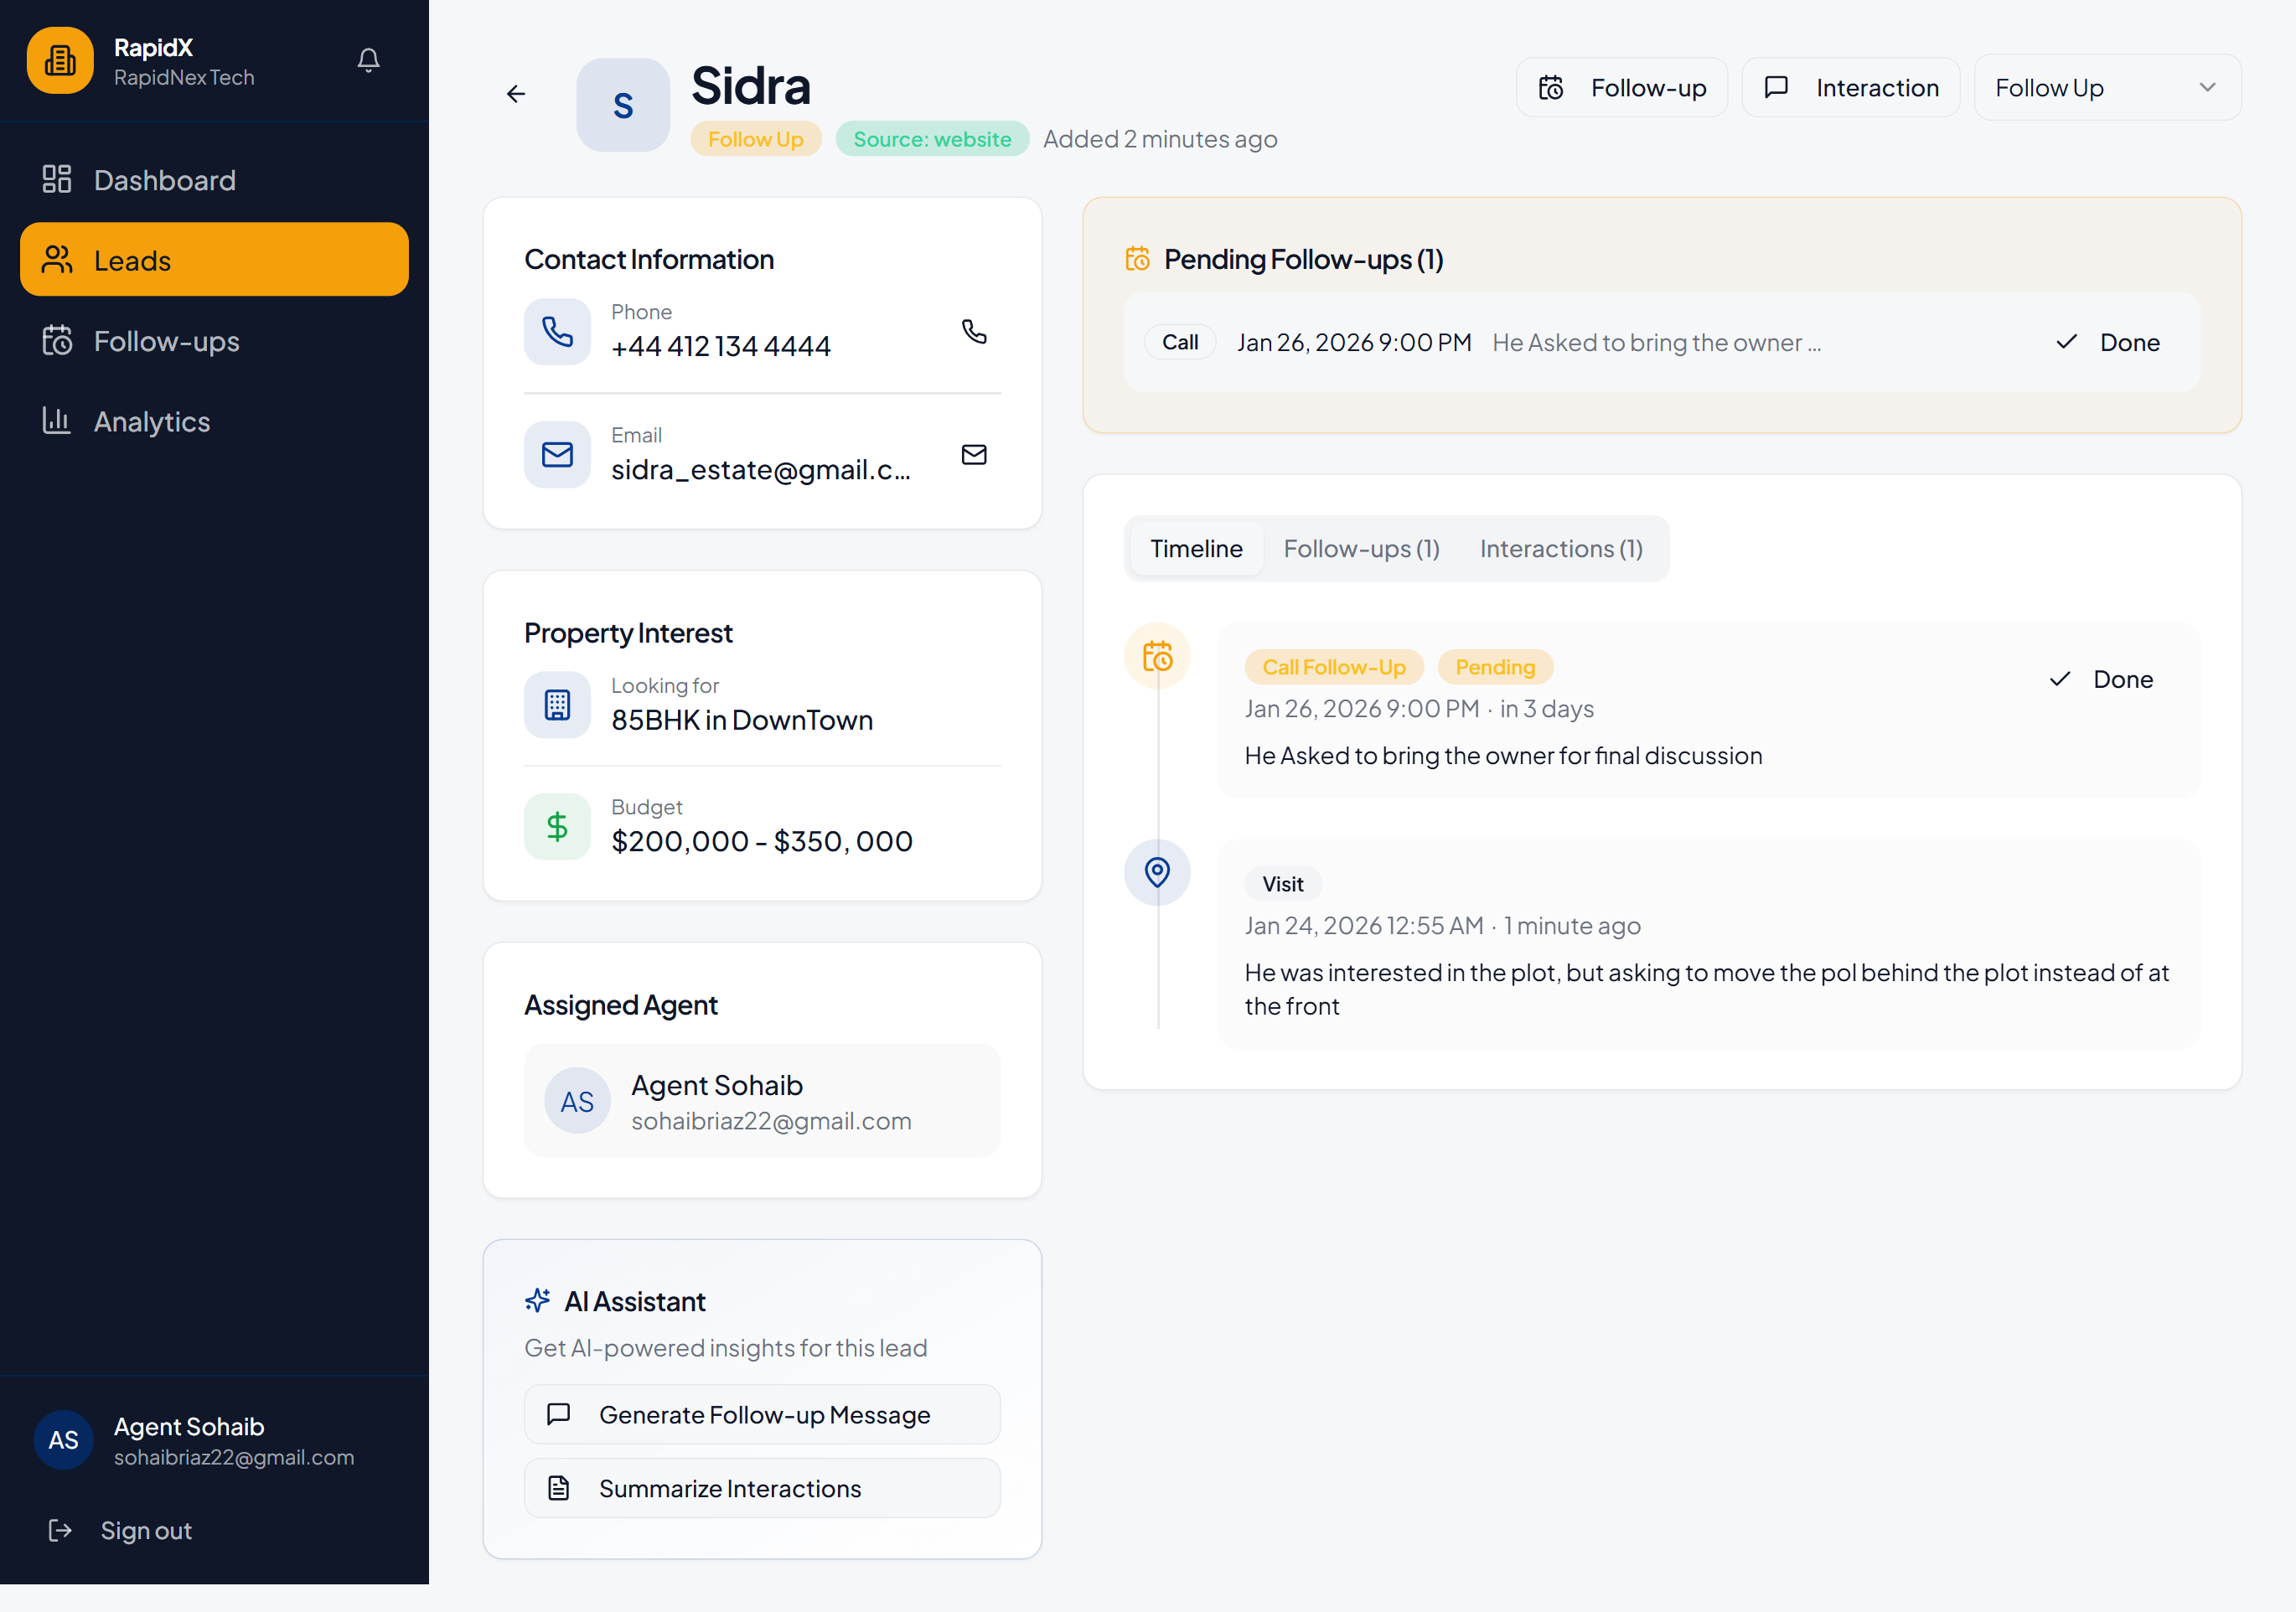Open Analytics in the sidebar
This screenshot has height=1612, width=2296.
(152, 421)
